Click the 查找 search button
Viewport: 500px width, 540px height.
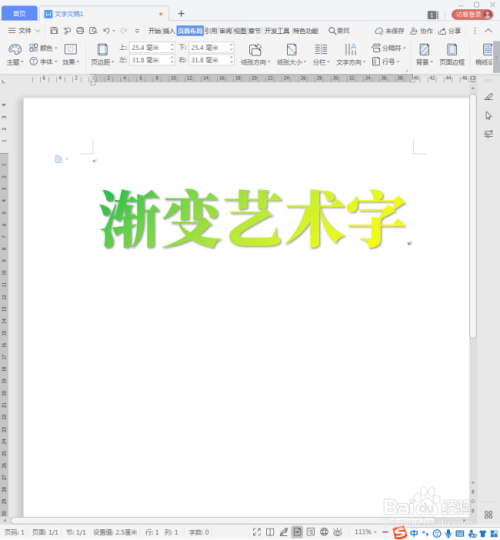pyautogui.click(x=339, y=31)
